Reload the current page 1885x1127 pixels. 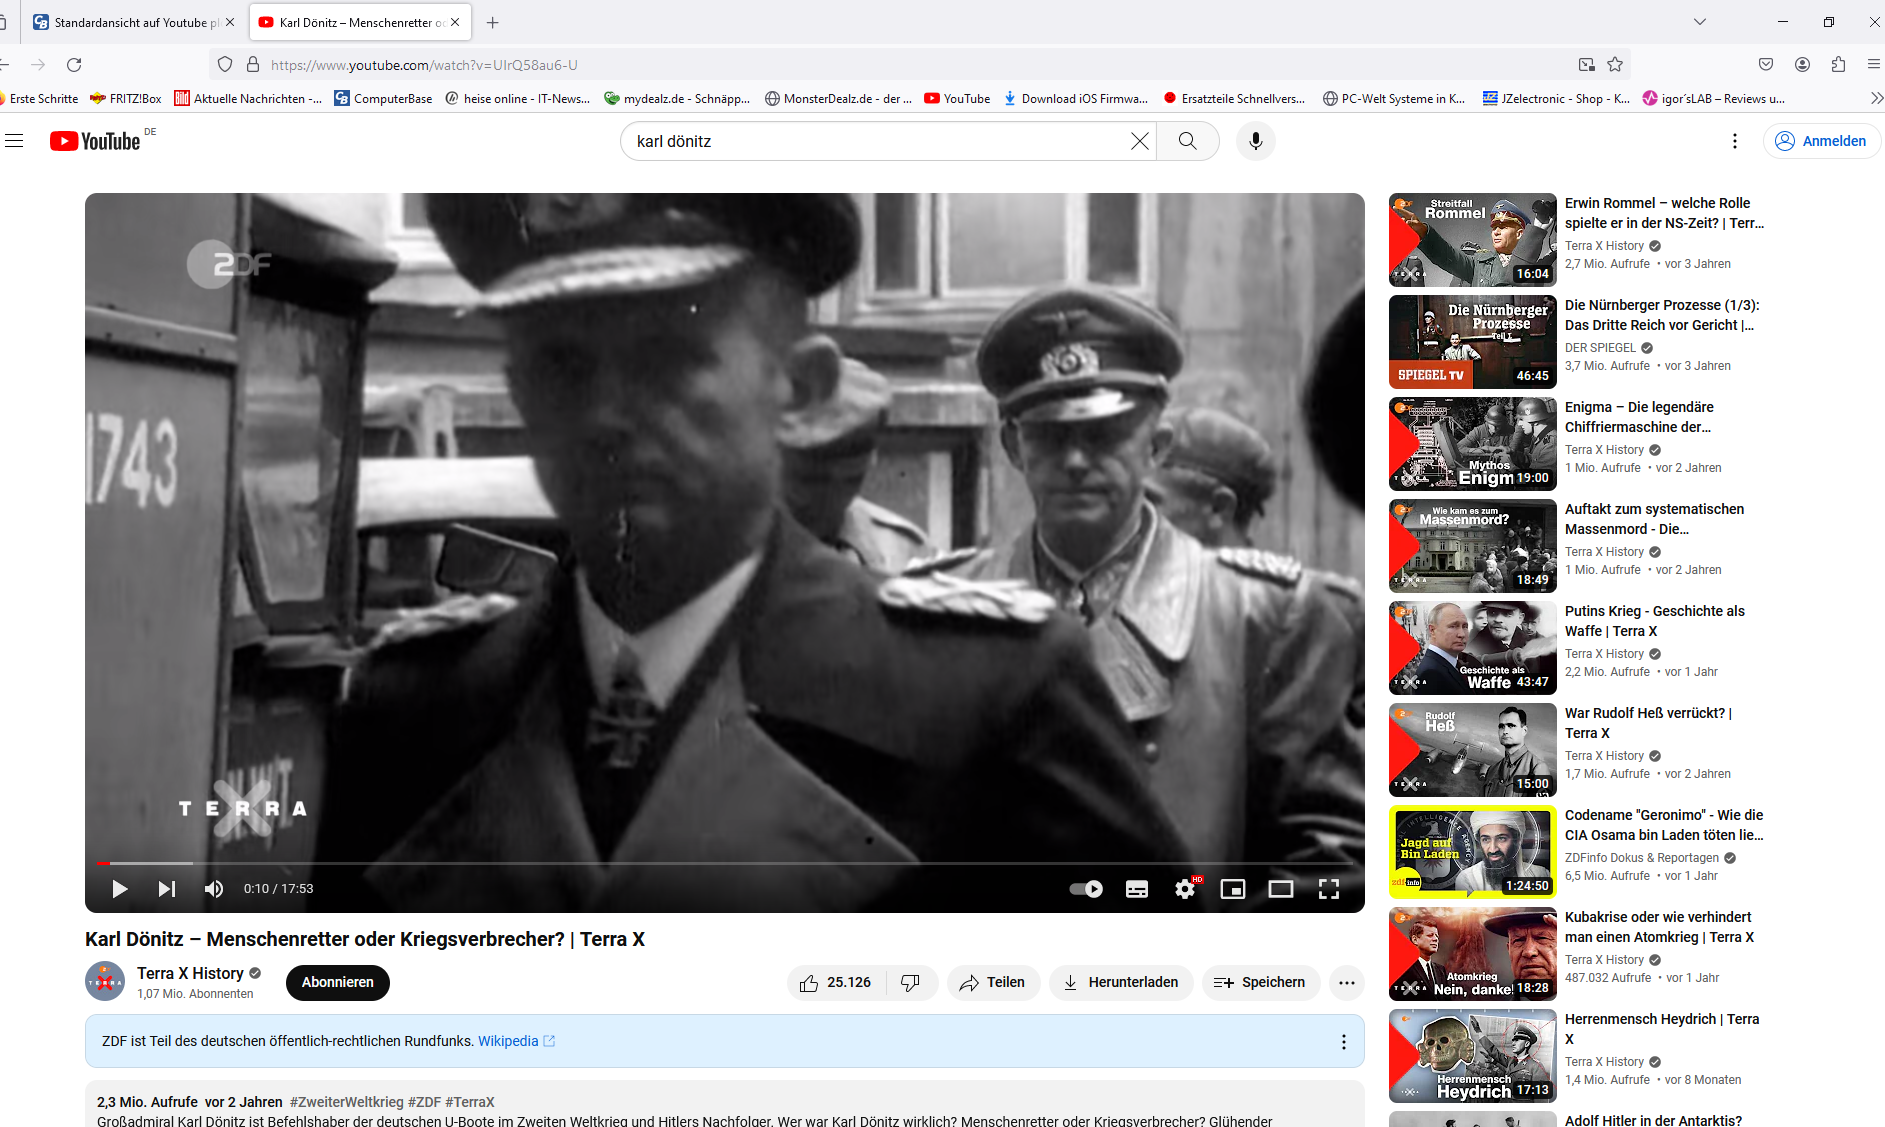74,65
